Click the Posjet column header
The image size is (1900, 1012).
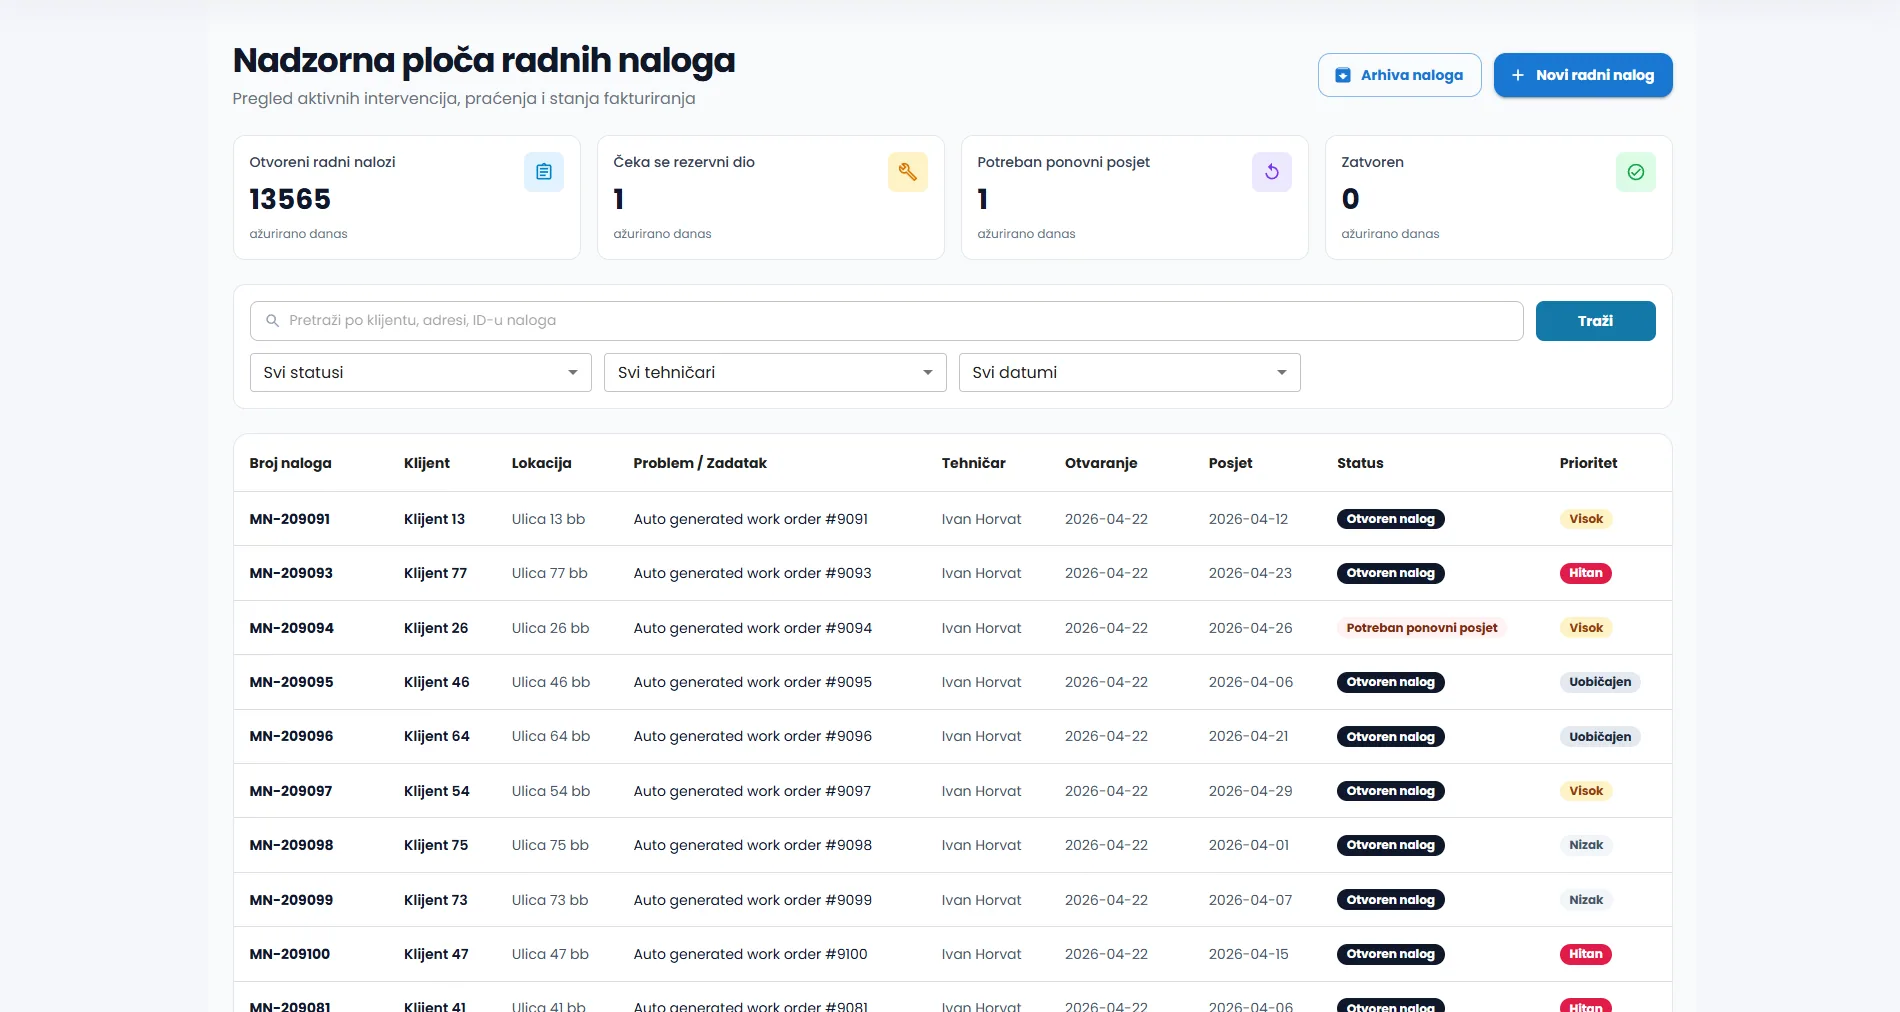[1231, 463]
